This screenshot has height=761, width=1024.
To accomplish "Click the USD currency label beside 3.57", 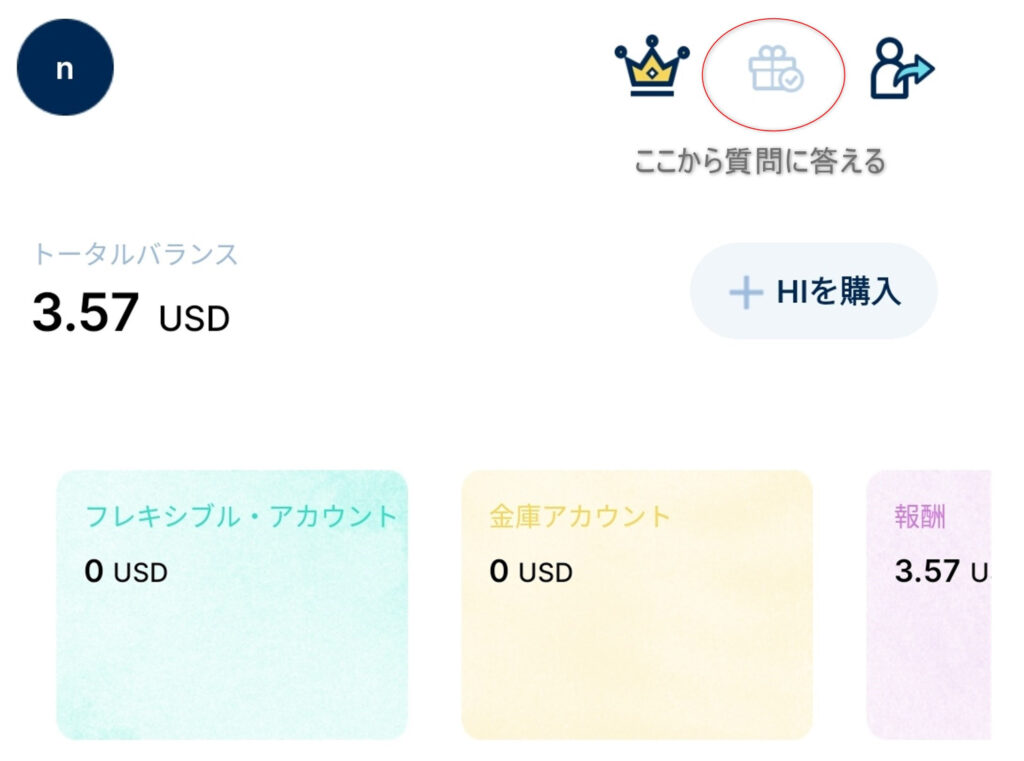I will click(x=194, y=319).
